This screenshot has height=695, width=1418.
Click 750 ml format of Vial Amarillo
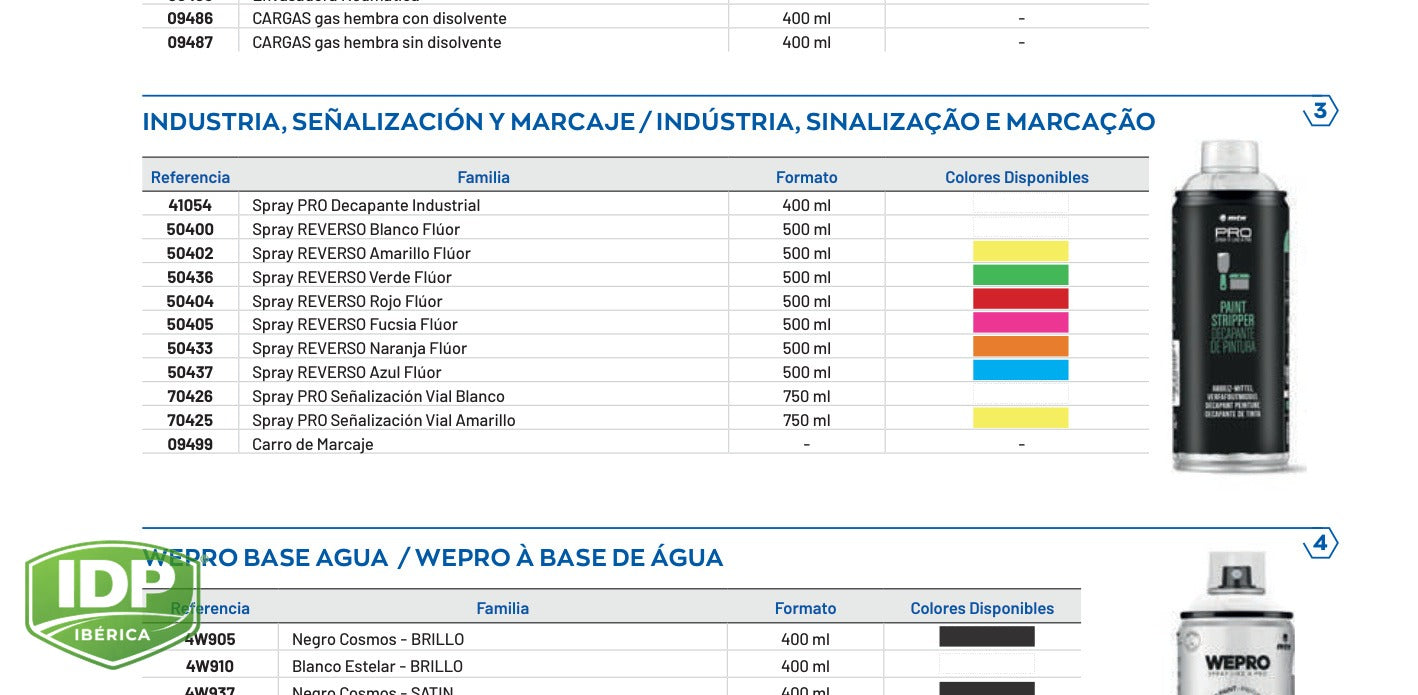[806, 420]
